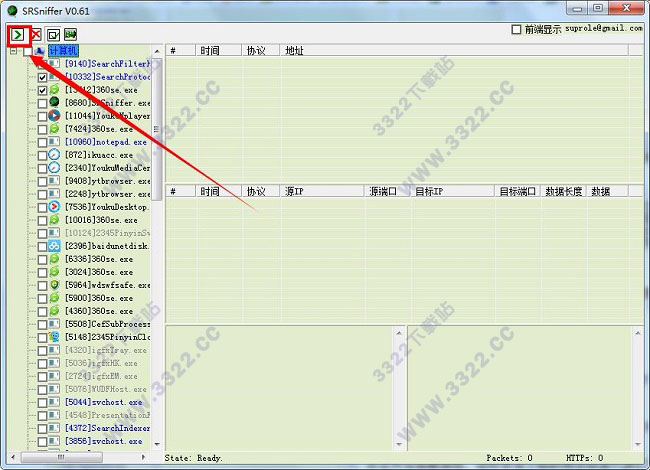Click icon of 360se.exe PID 6336
Viewport: 650px width, 470px height.
click(54, 259)
